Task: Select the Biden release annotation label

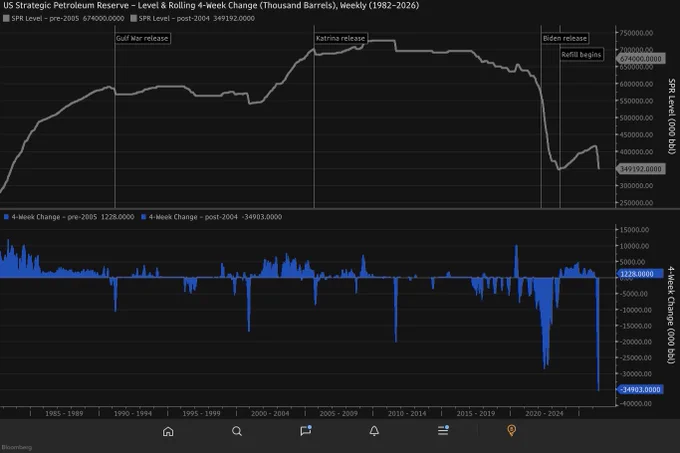Action: click(565, 38)
